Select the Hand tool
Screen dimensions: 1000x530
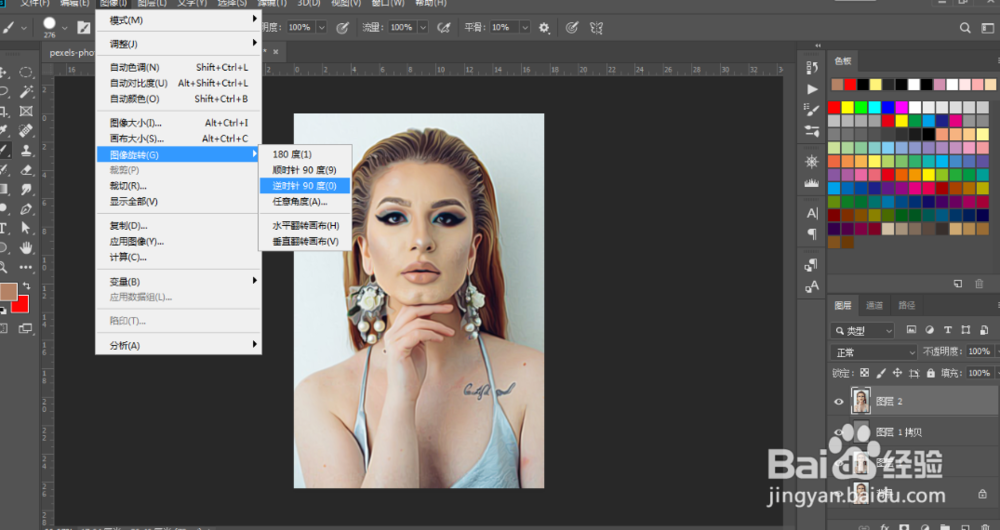pos(26,247)
